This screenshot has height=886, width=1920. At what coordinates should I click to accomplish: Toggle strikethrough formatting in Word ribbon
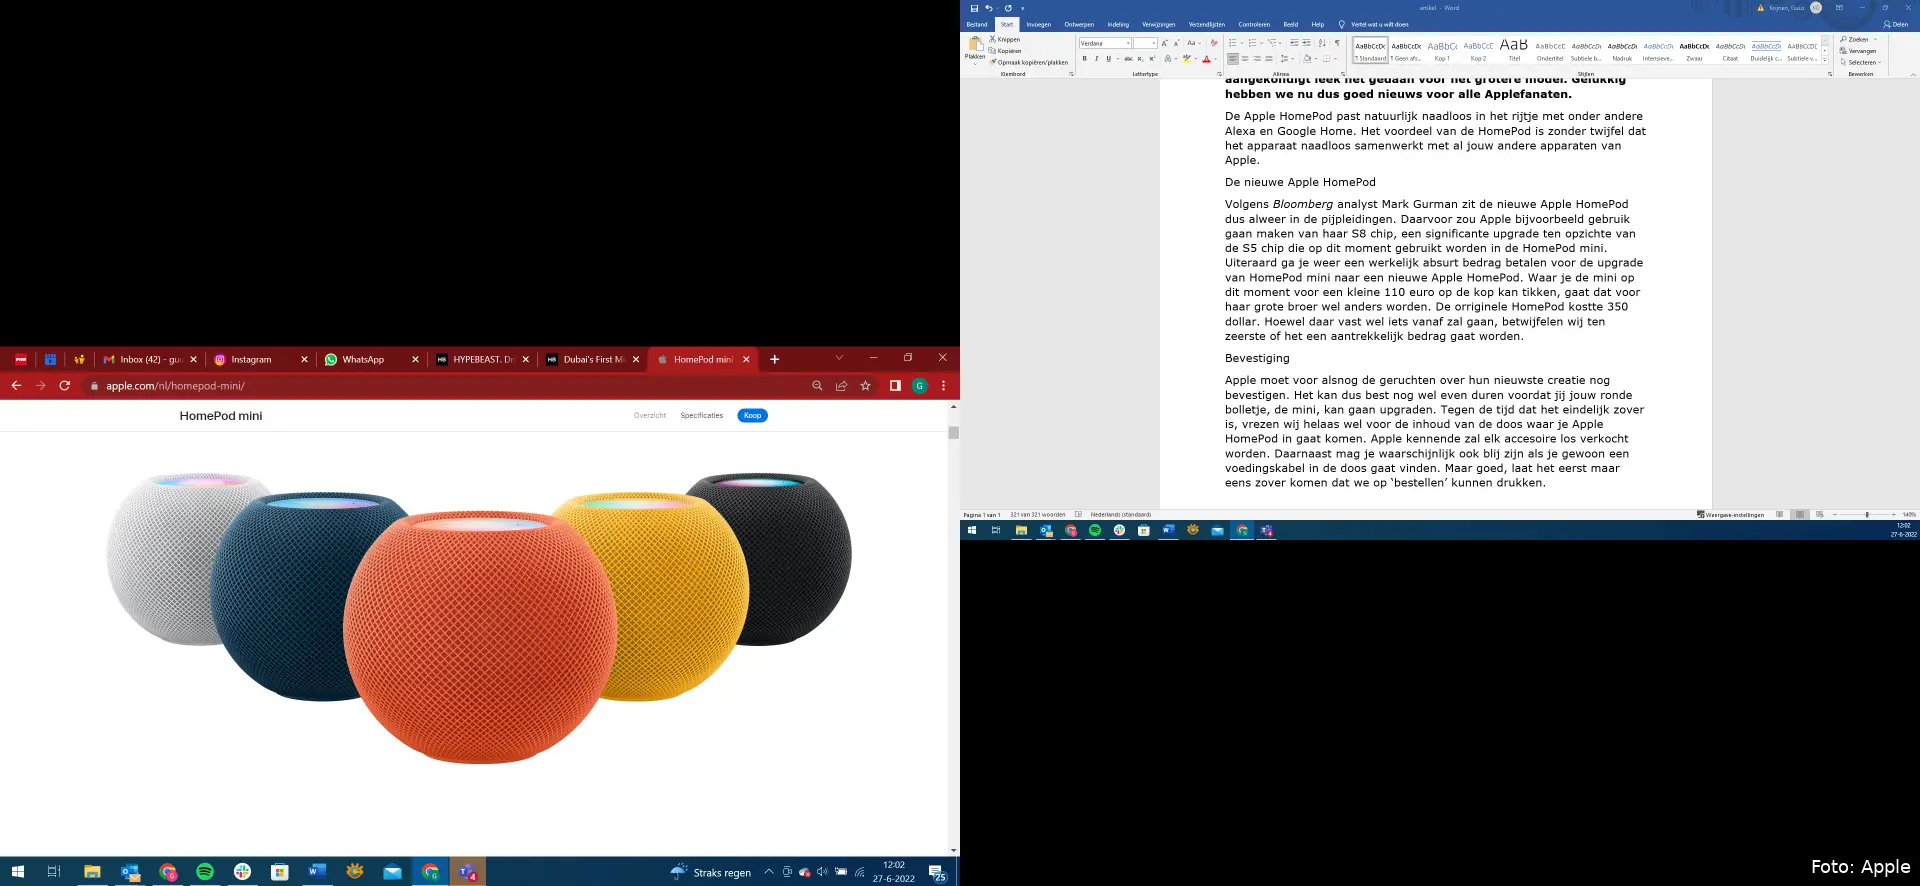(1128, 58)
